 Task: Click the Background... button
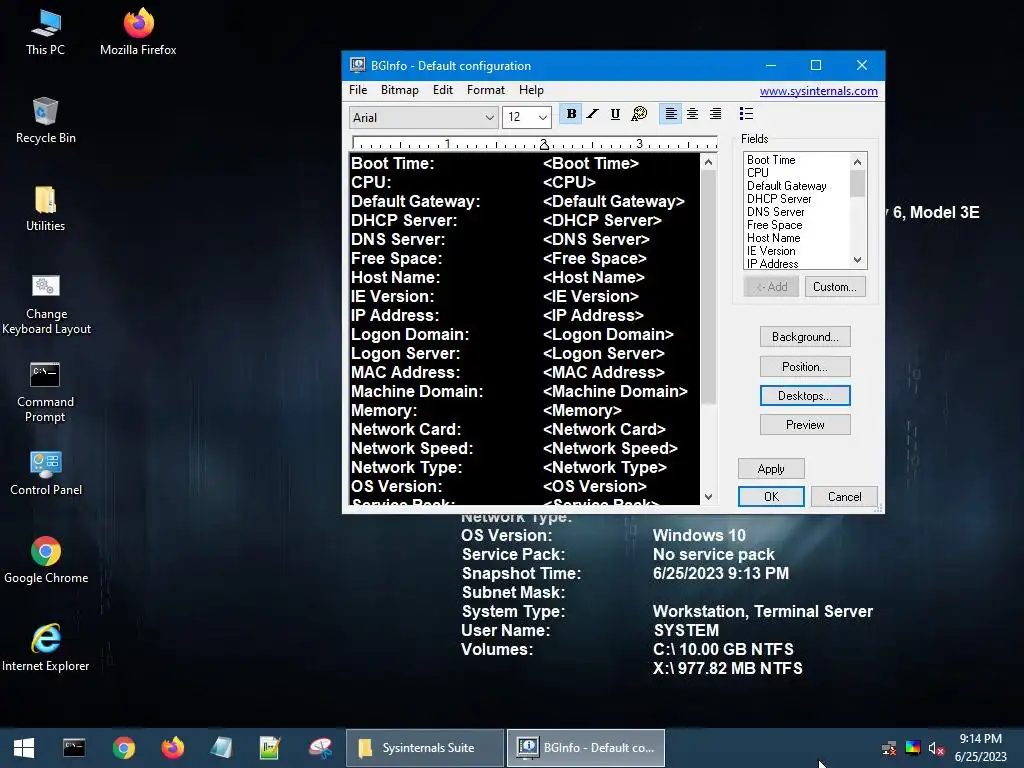click(805, 337)
